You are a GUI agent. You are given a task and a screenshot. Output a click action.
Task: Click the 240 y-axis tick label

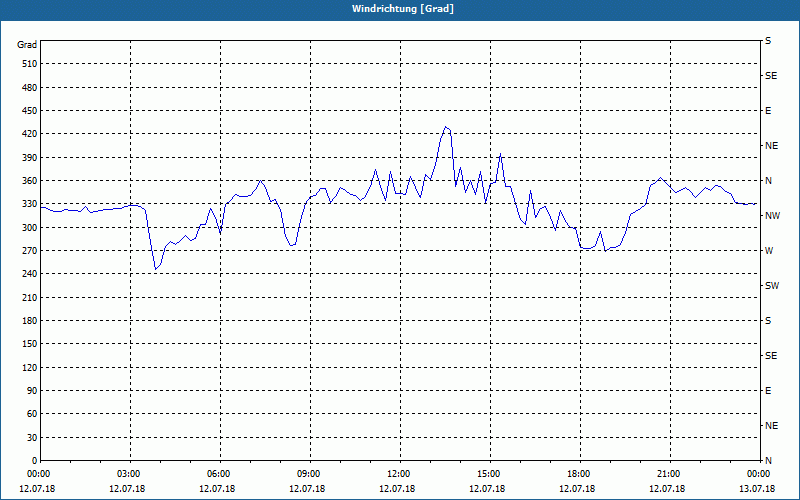[x=30, y=274]
